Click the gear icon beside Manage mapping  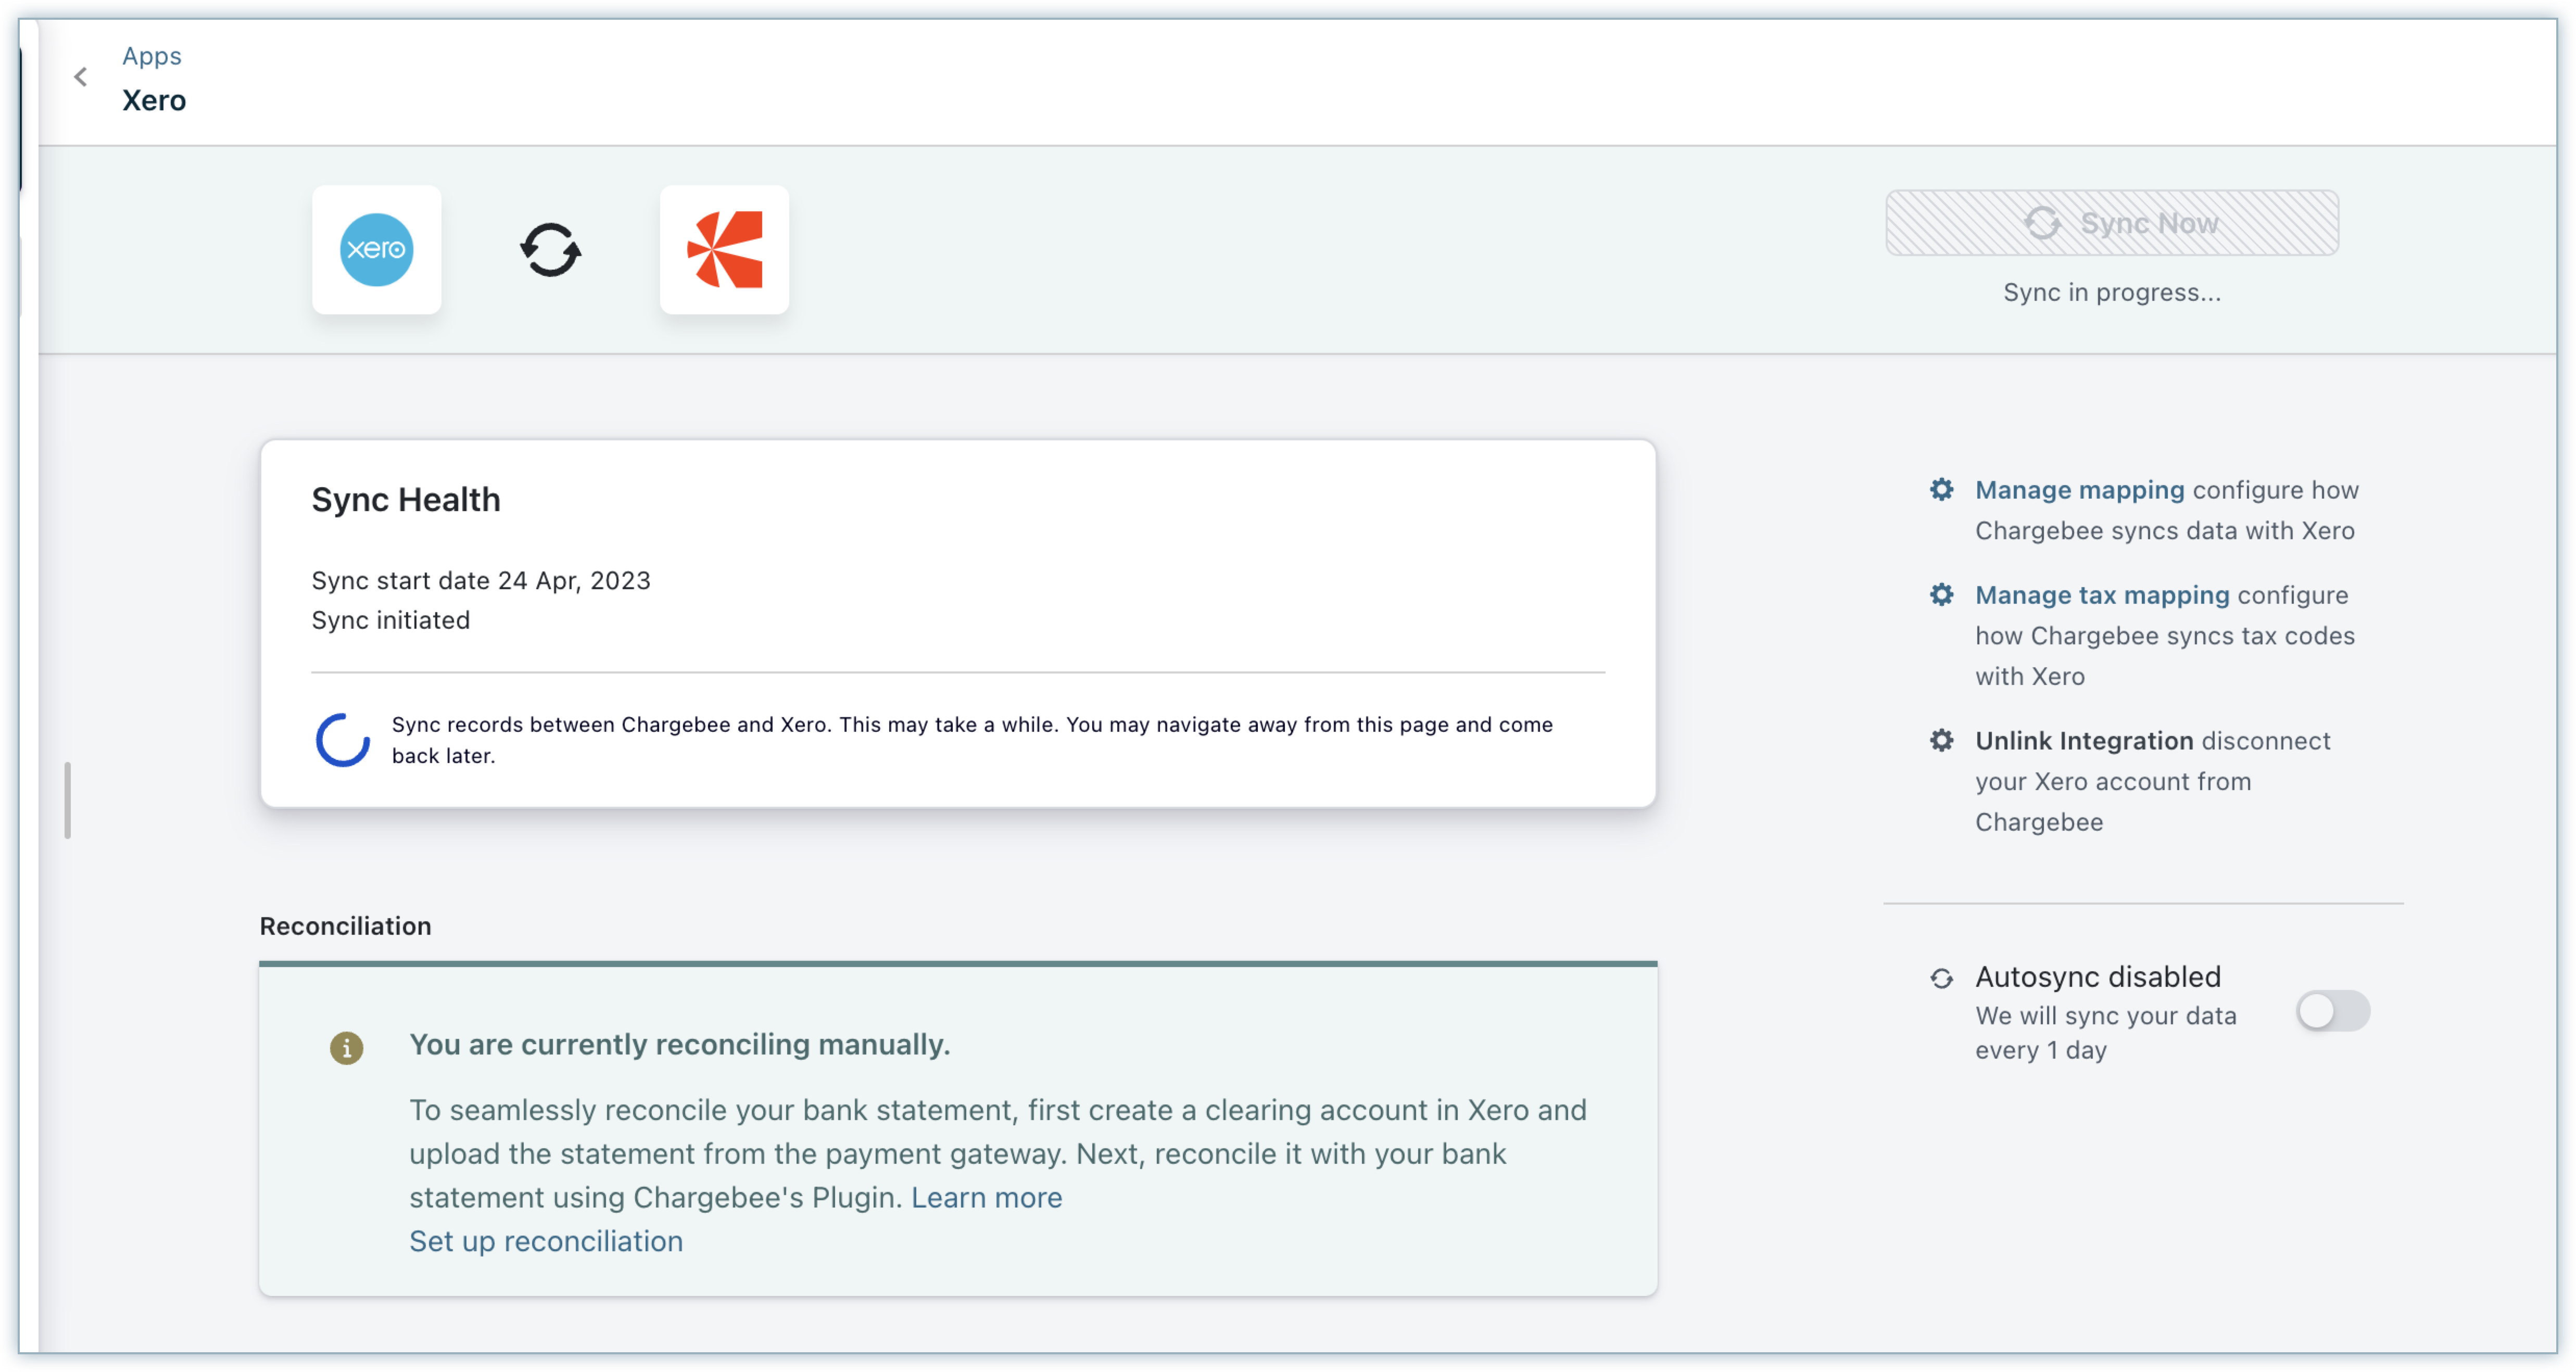tap(1941, 489)
